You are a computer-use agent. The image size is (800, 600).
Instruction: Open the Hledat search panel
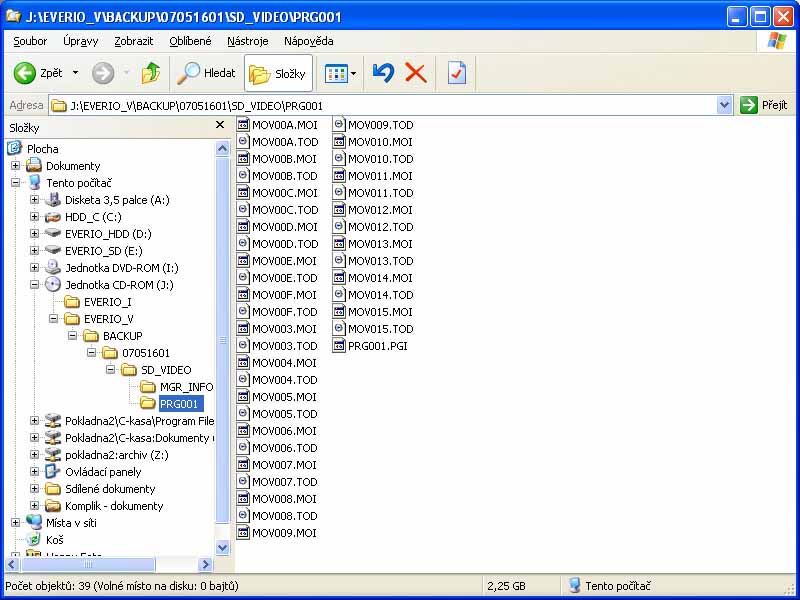point(206,73)
